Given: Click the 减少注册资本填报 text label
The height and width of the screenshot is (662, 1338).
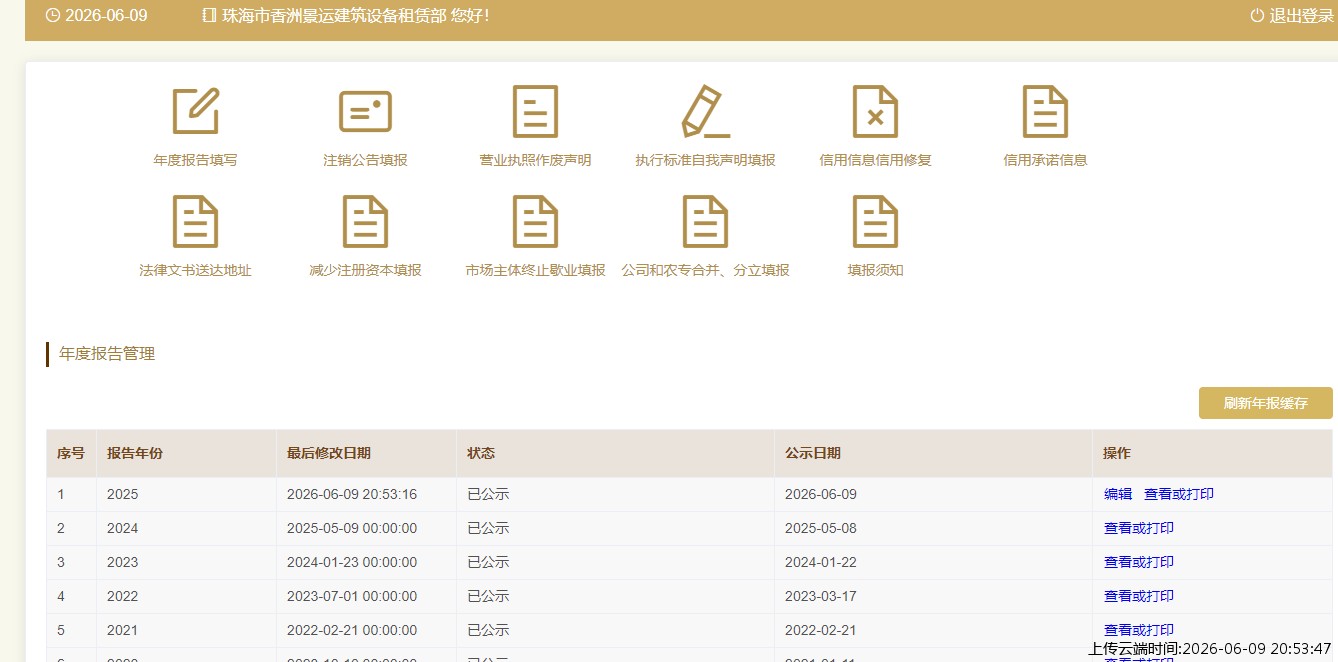Looking at the screenshot, I should pos(365,270).
